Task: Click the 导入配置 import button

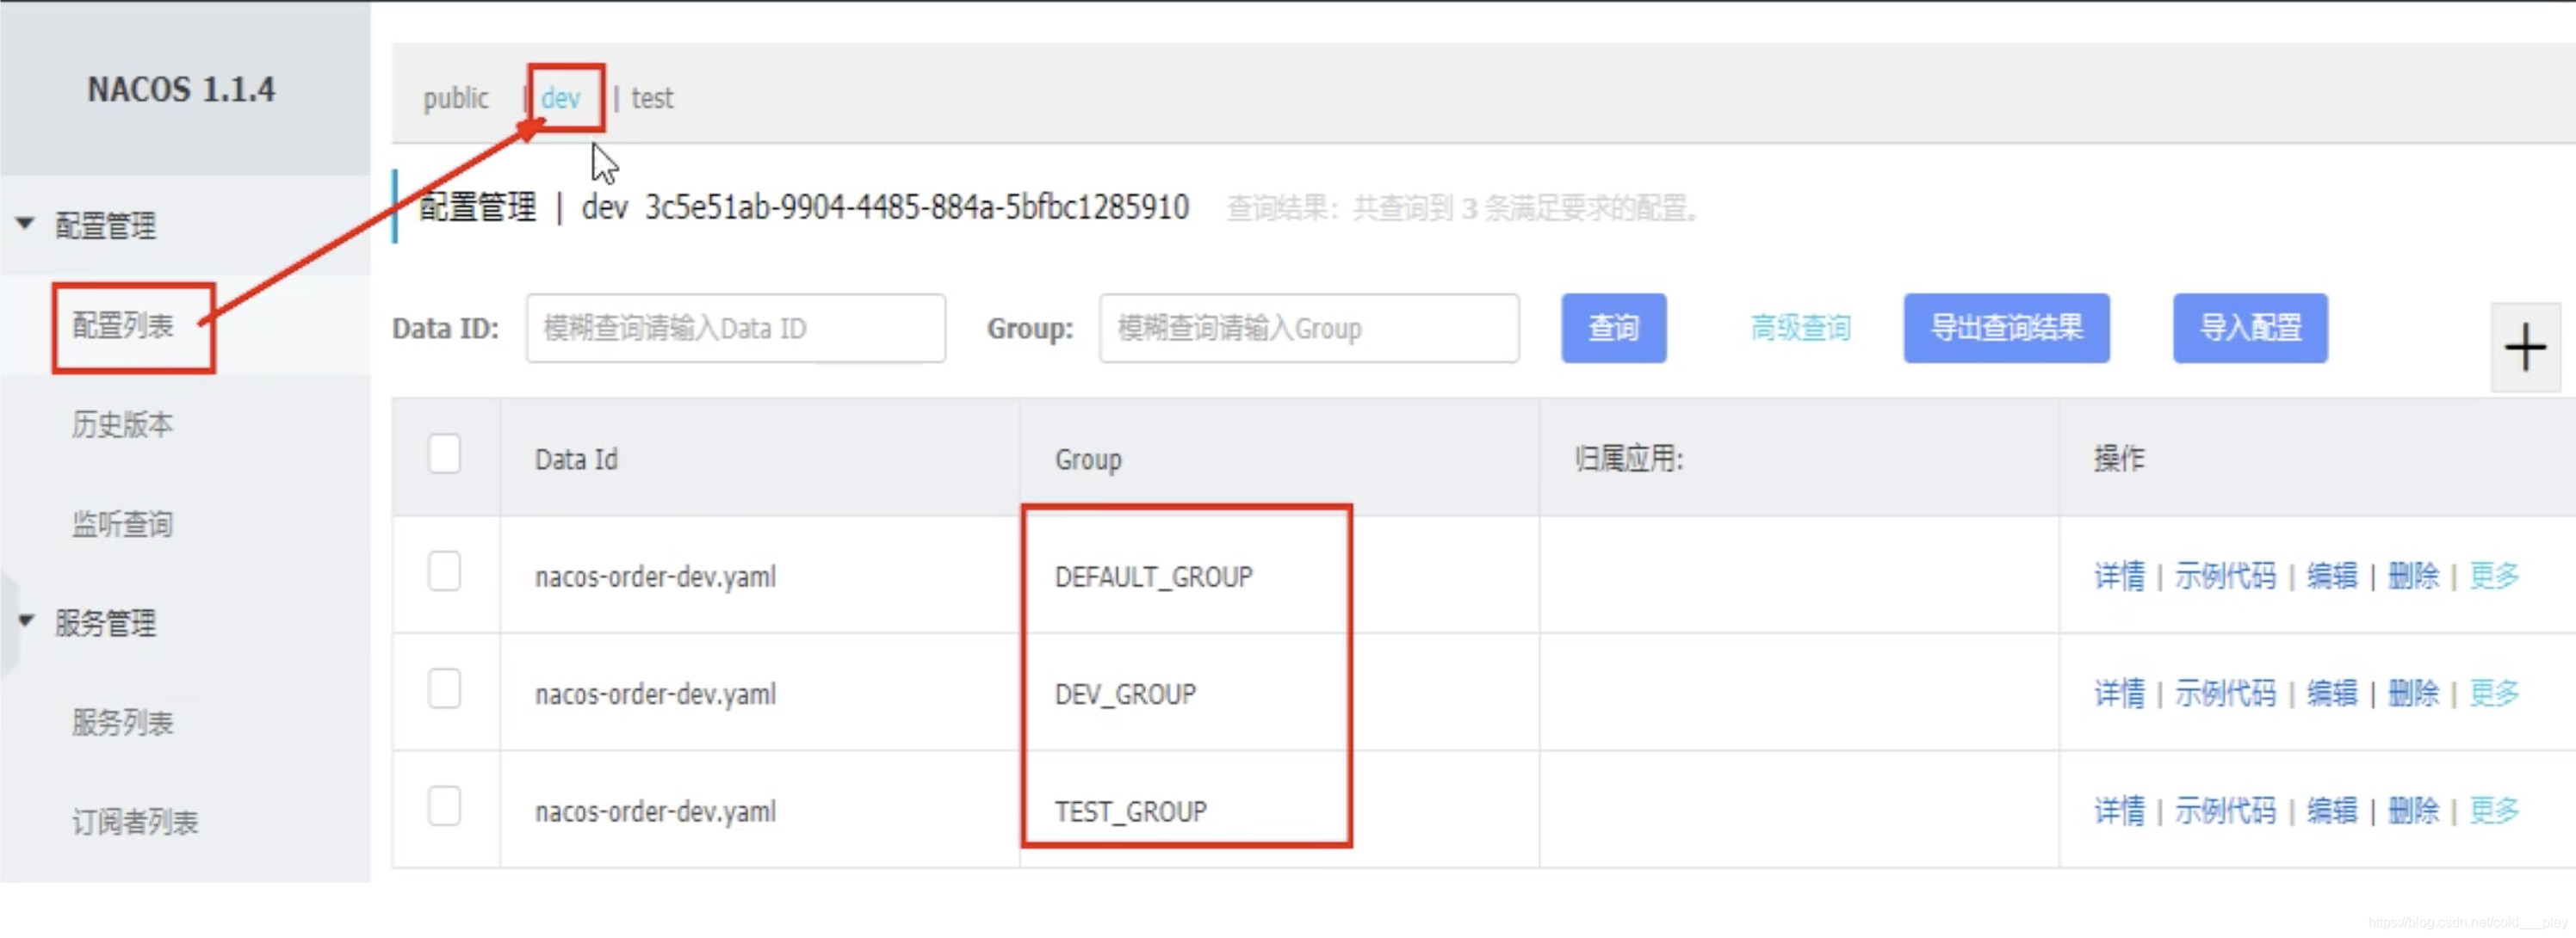Action: coord(2250,328)
